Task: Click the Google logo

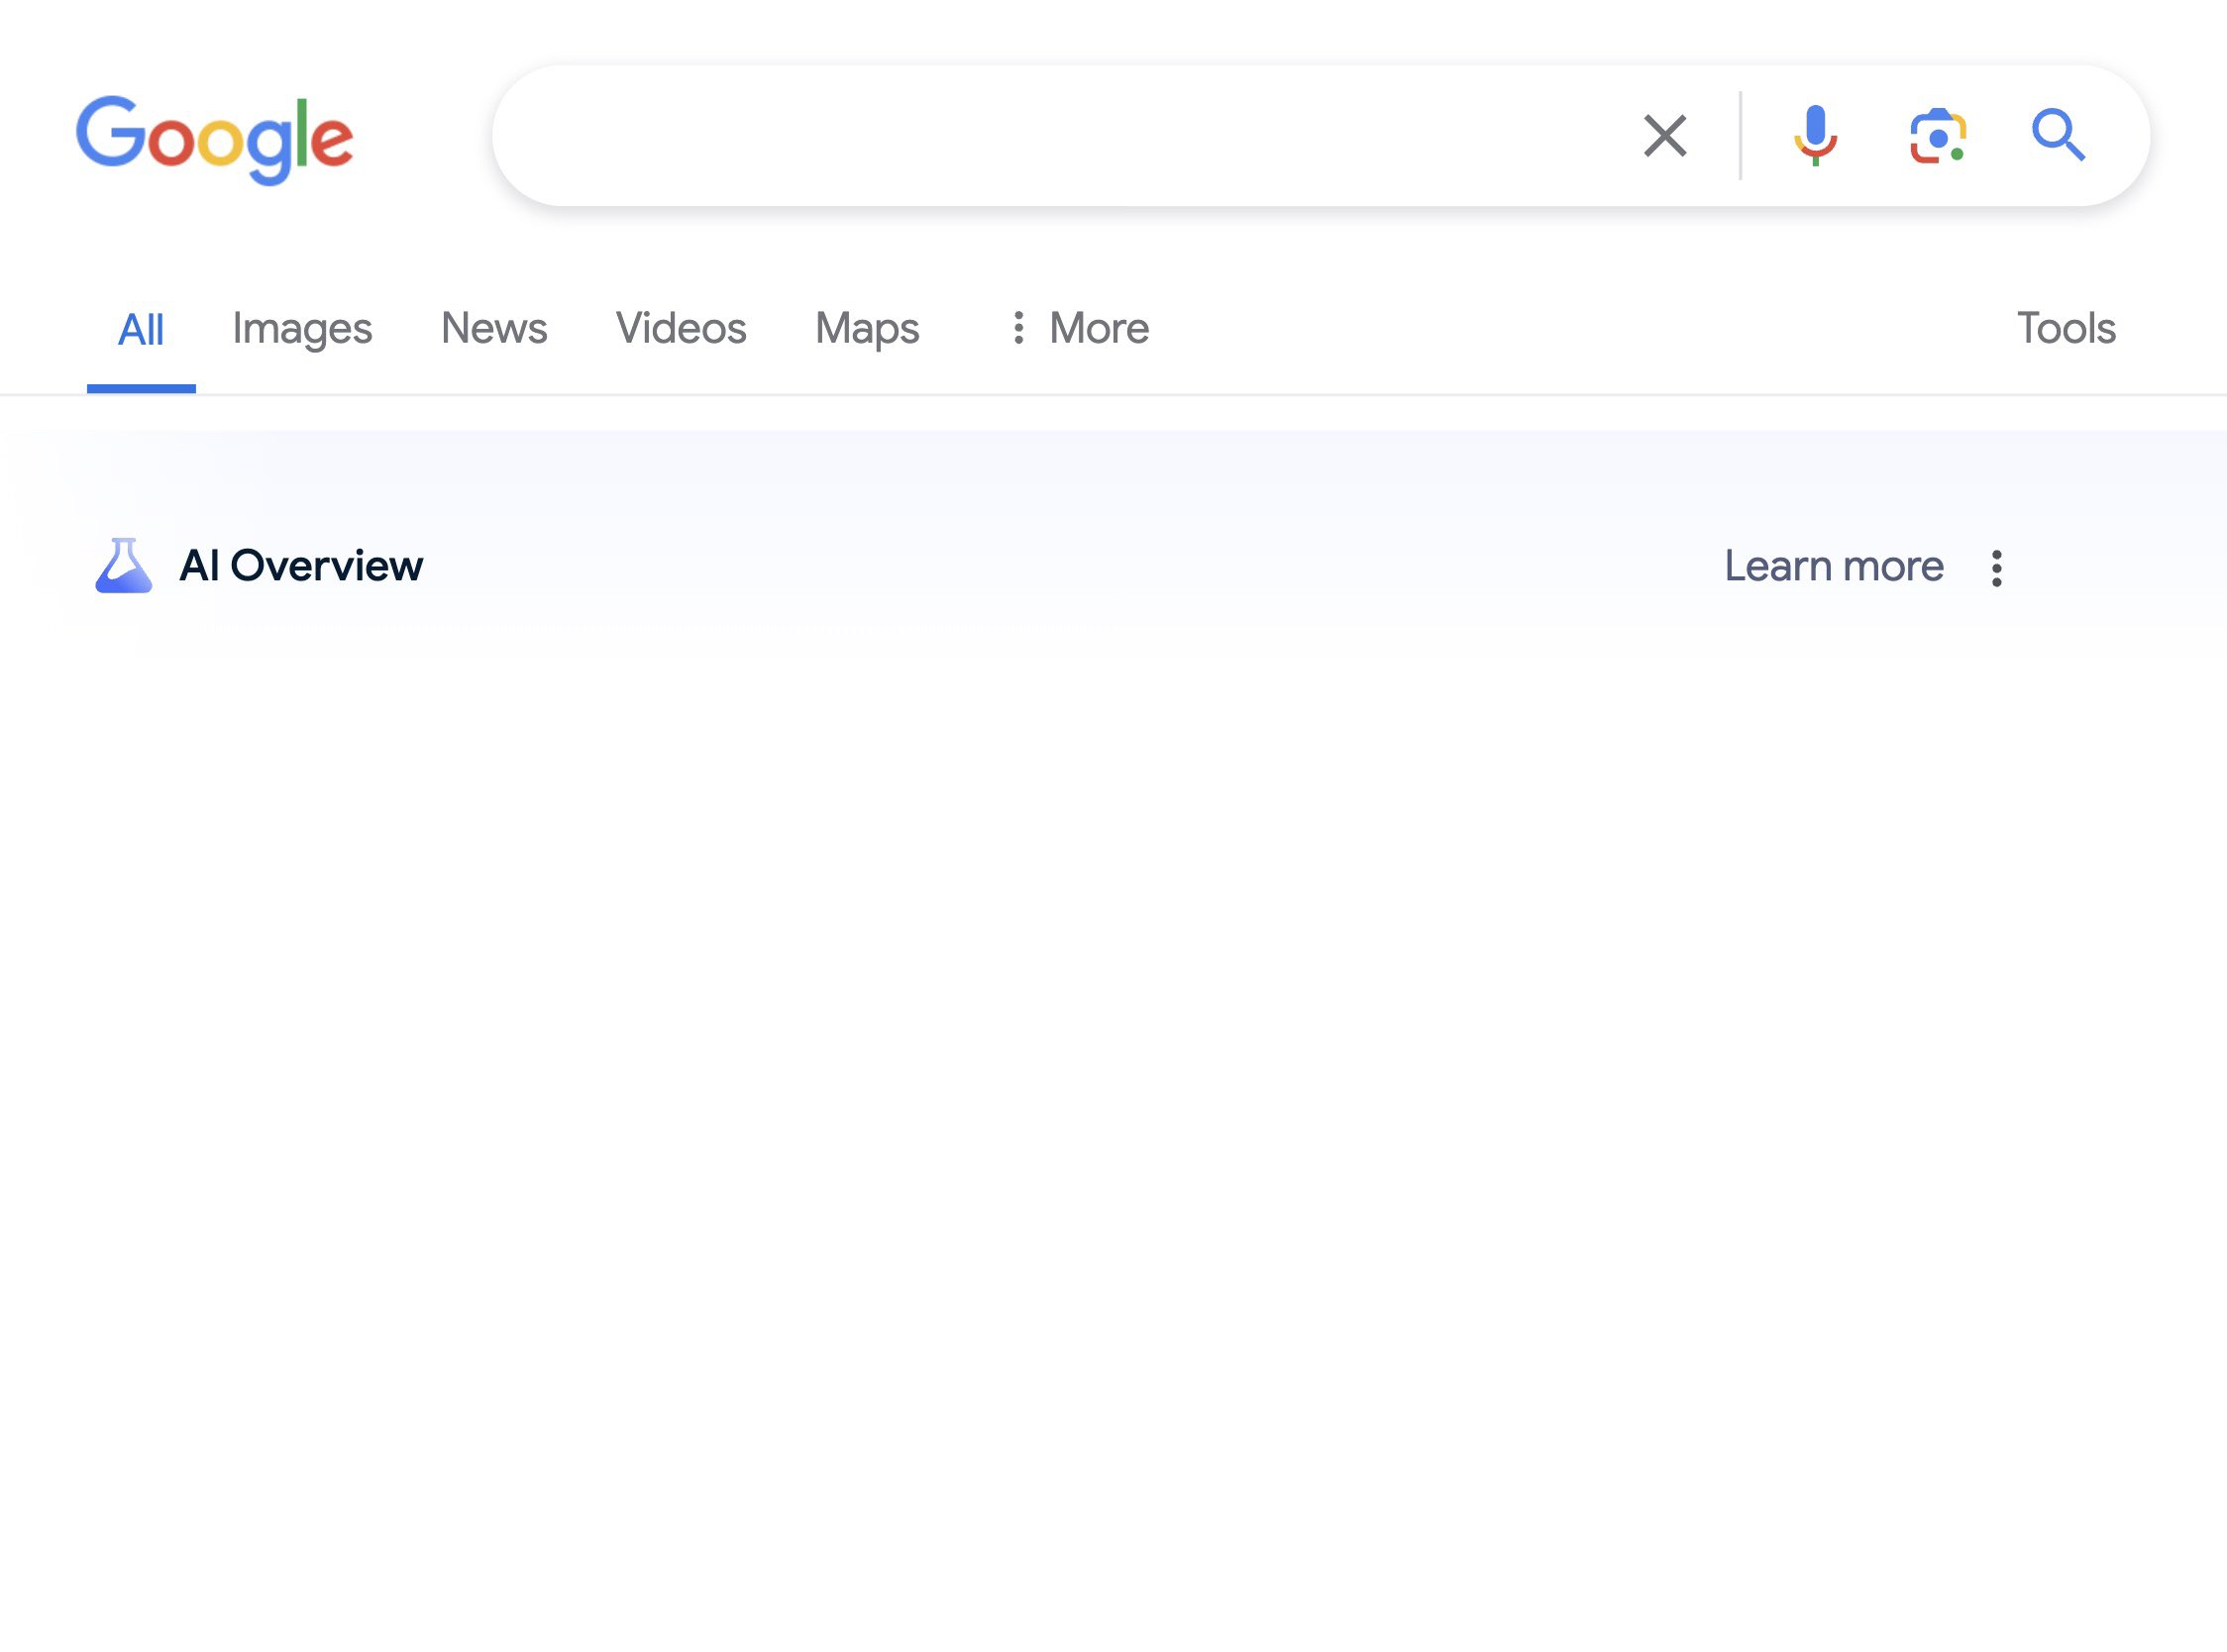Action: click(214, 139)
